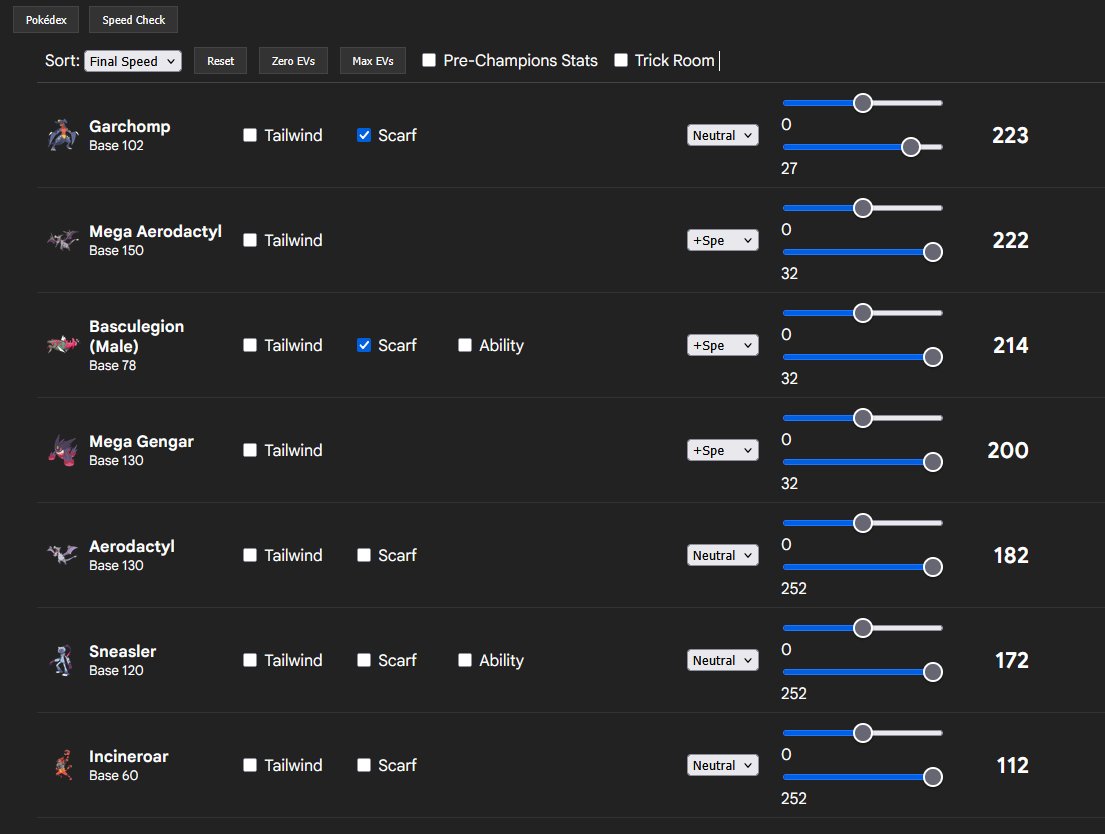Uncheck Scarf for Garchomp
The width and height of the screenshot is (1105, 834).
pyautogui.click(x=364, y=135)
